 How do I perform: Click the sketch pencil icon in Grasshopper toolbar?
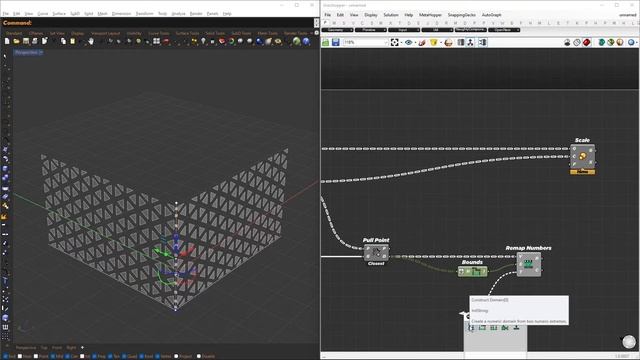click(422, 42)
